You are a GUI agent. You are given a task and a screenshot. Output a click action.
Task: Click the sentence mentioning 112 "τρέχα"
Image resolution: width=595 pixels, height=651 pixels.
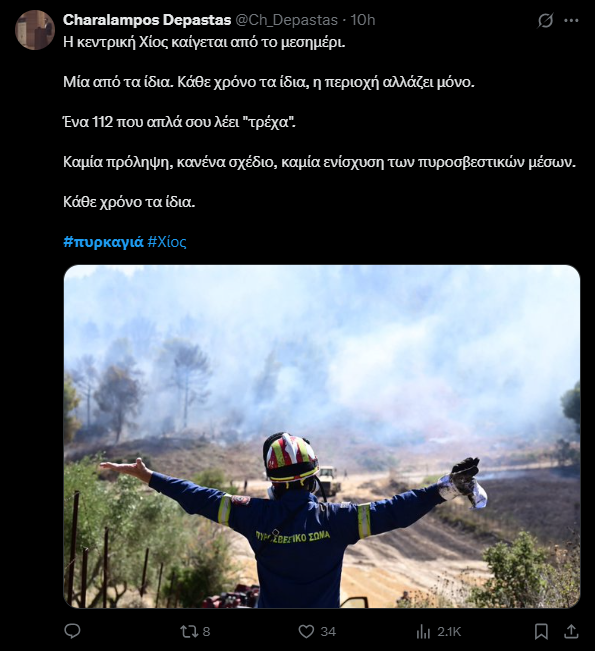[x=179, y=122]
